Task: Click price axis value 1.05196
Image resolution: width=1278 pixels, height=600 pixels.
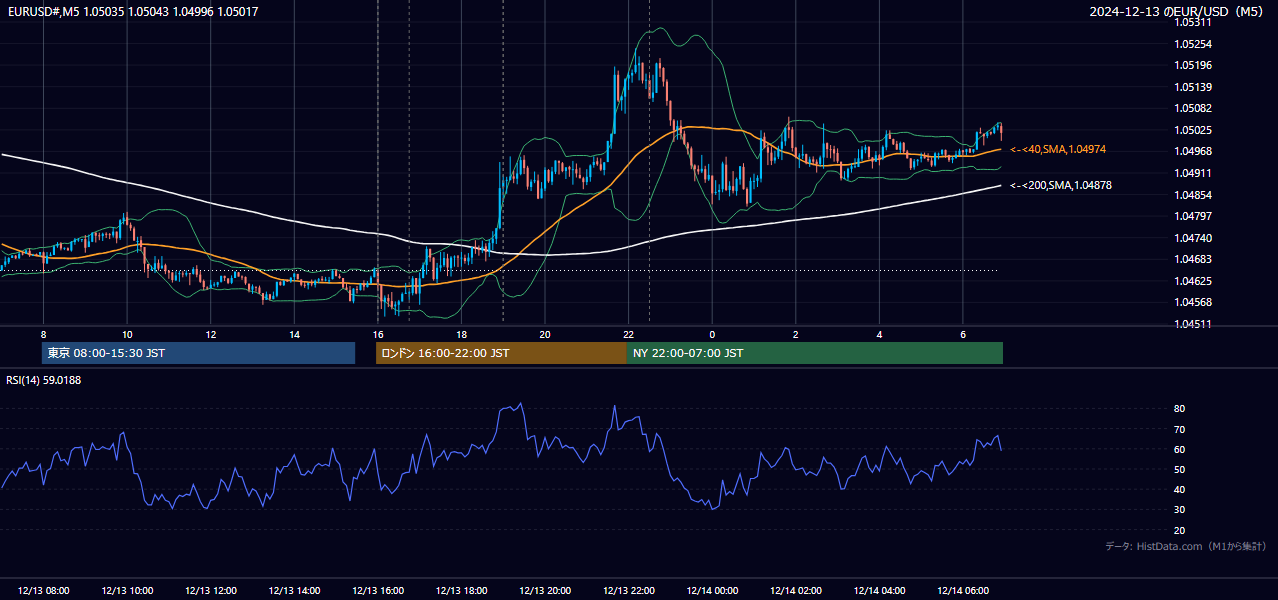Action: click(x=1193, y=65)
